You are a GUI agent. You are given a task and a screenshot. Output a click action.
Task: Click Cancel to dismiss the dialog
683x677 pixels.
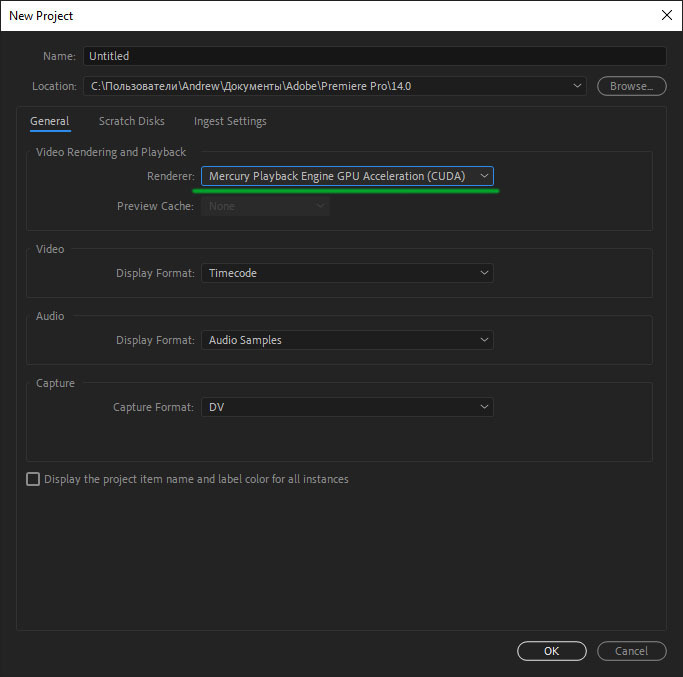point(631,651)
